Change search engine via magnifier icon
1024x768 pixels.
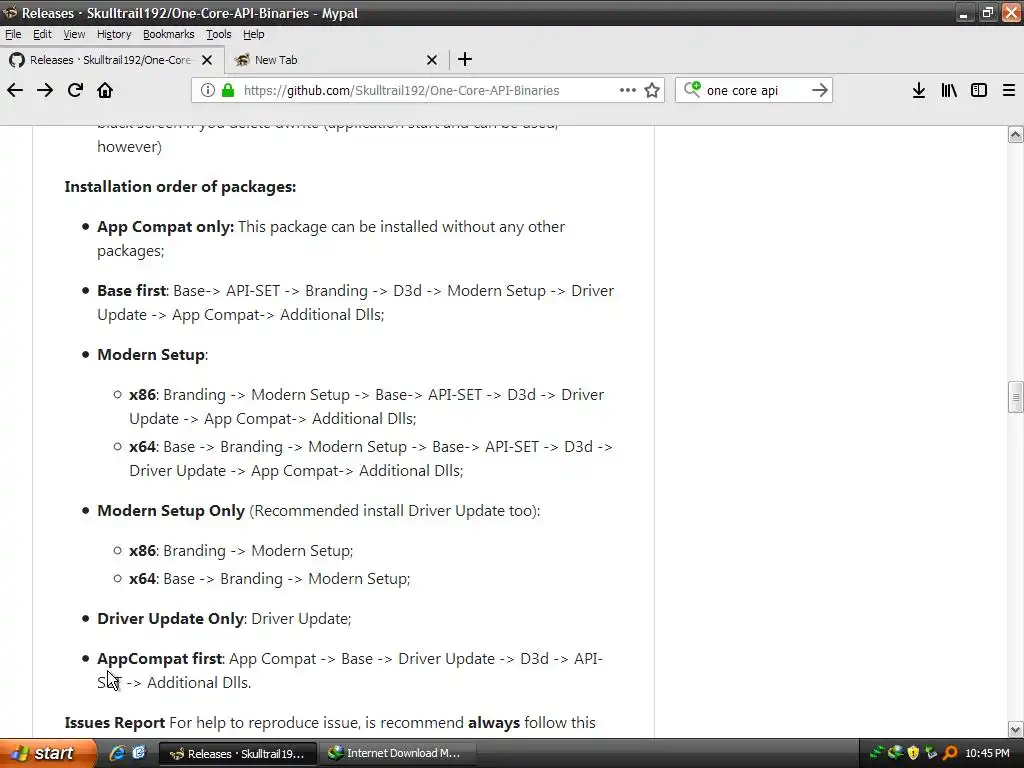[x=692, y=89]
